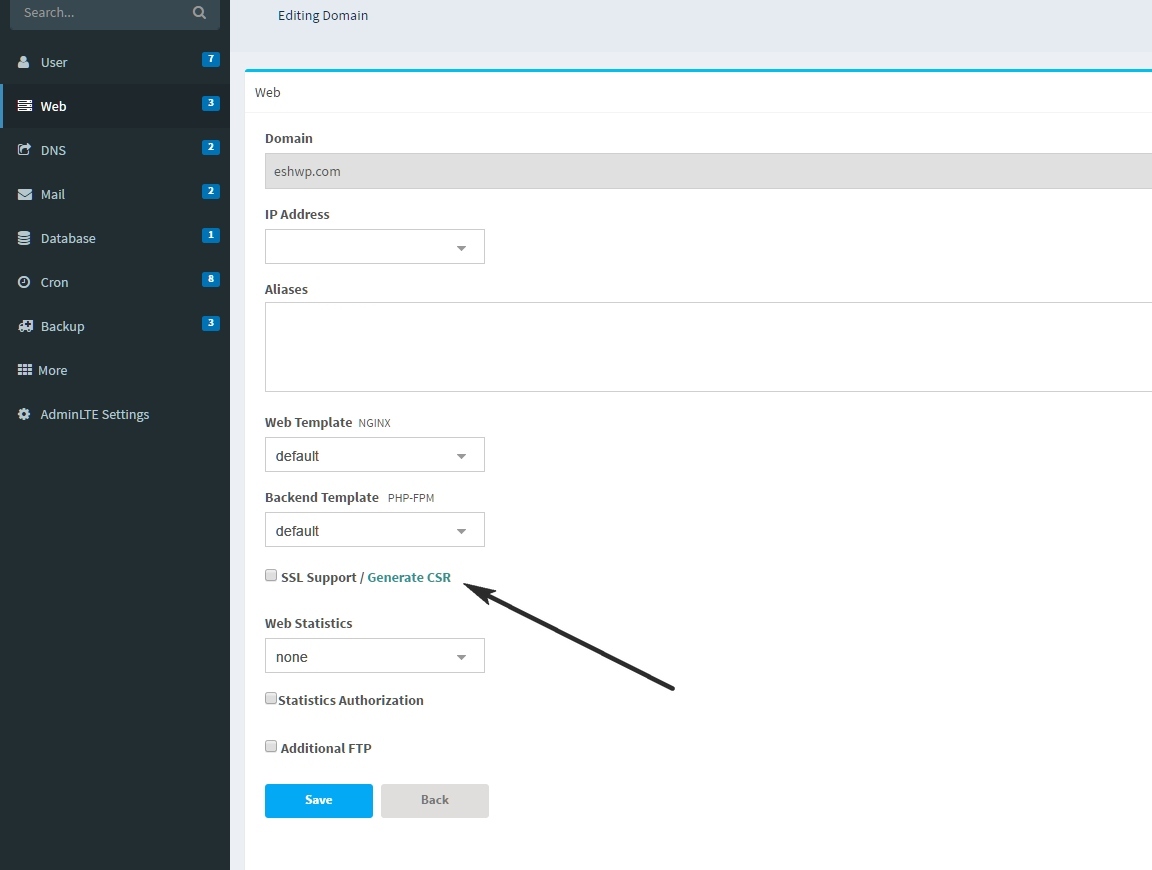Enable the SSL Support checkbox
Viewport: 1152px width, 870px height.
271,576
